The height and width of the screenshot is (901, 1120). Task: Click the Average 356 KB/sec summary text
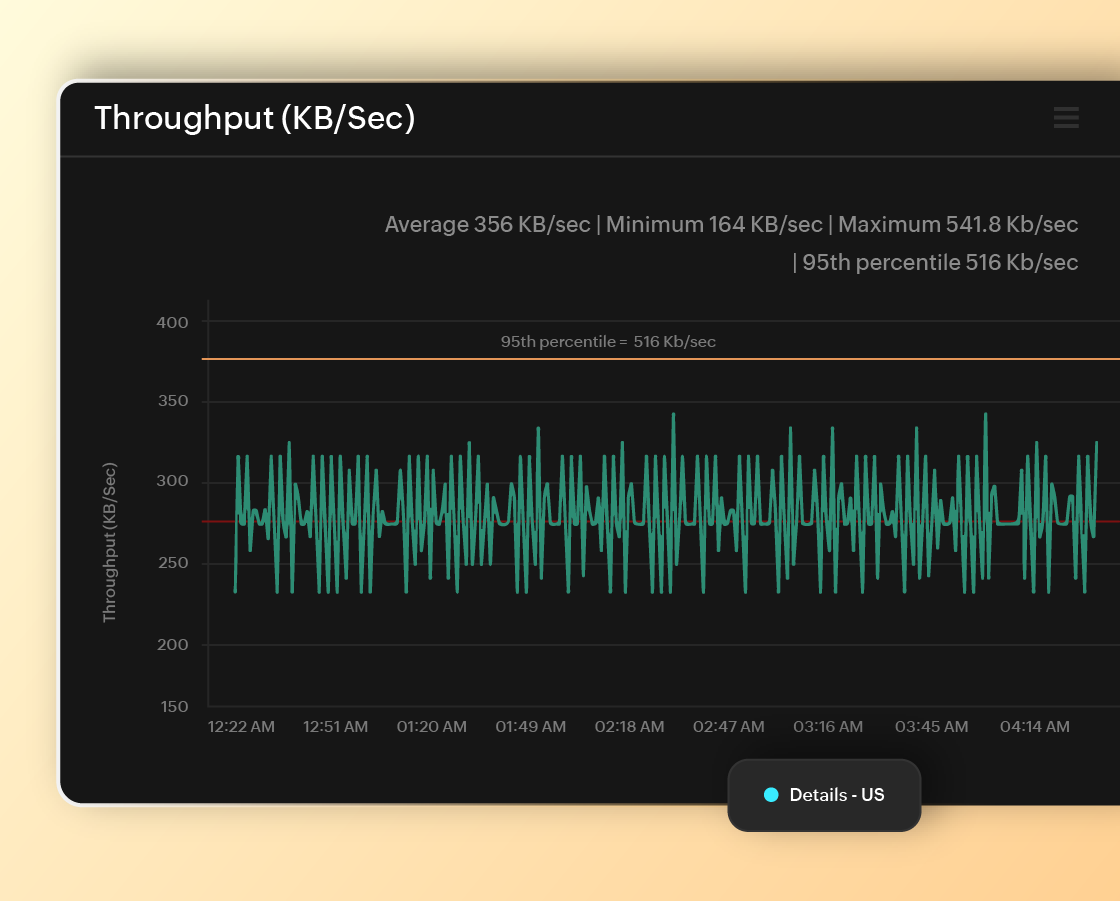487,224
